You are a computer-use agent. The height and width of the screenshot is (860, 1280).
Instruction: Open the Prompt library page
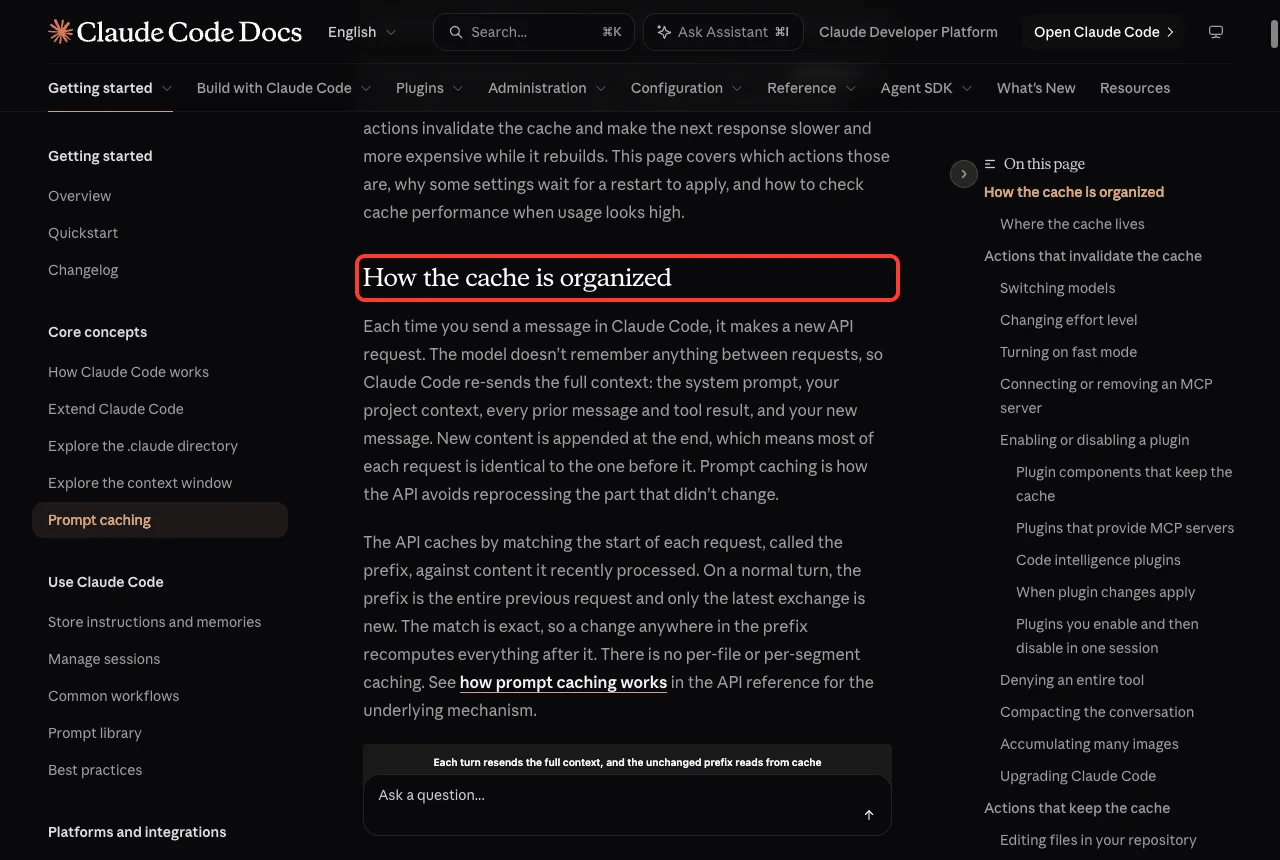[95, 733]
